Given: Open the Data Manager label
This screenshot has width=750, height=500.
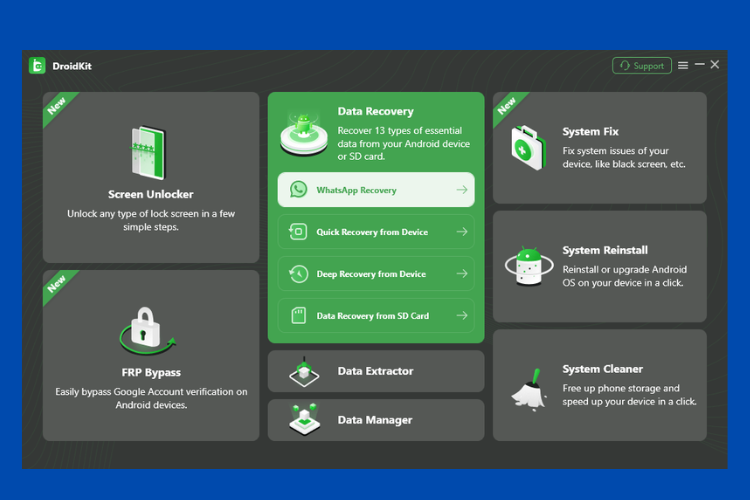Looking at the screenshot, I should pyautogui.click(x=375, y=420).
